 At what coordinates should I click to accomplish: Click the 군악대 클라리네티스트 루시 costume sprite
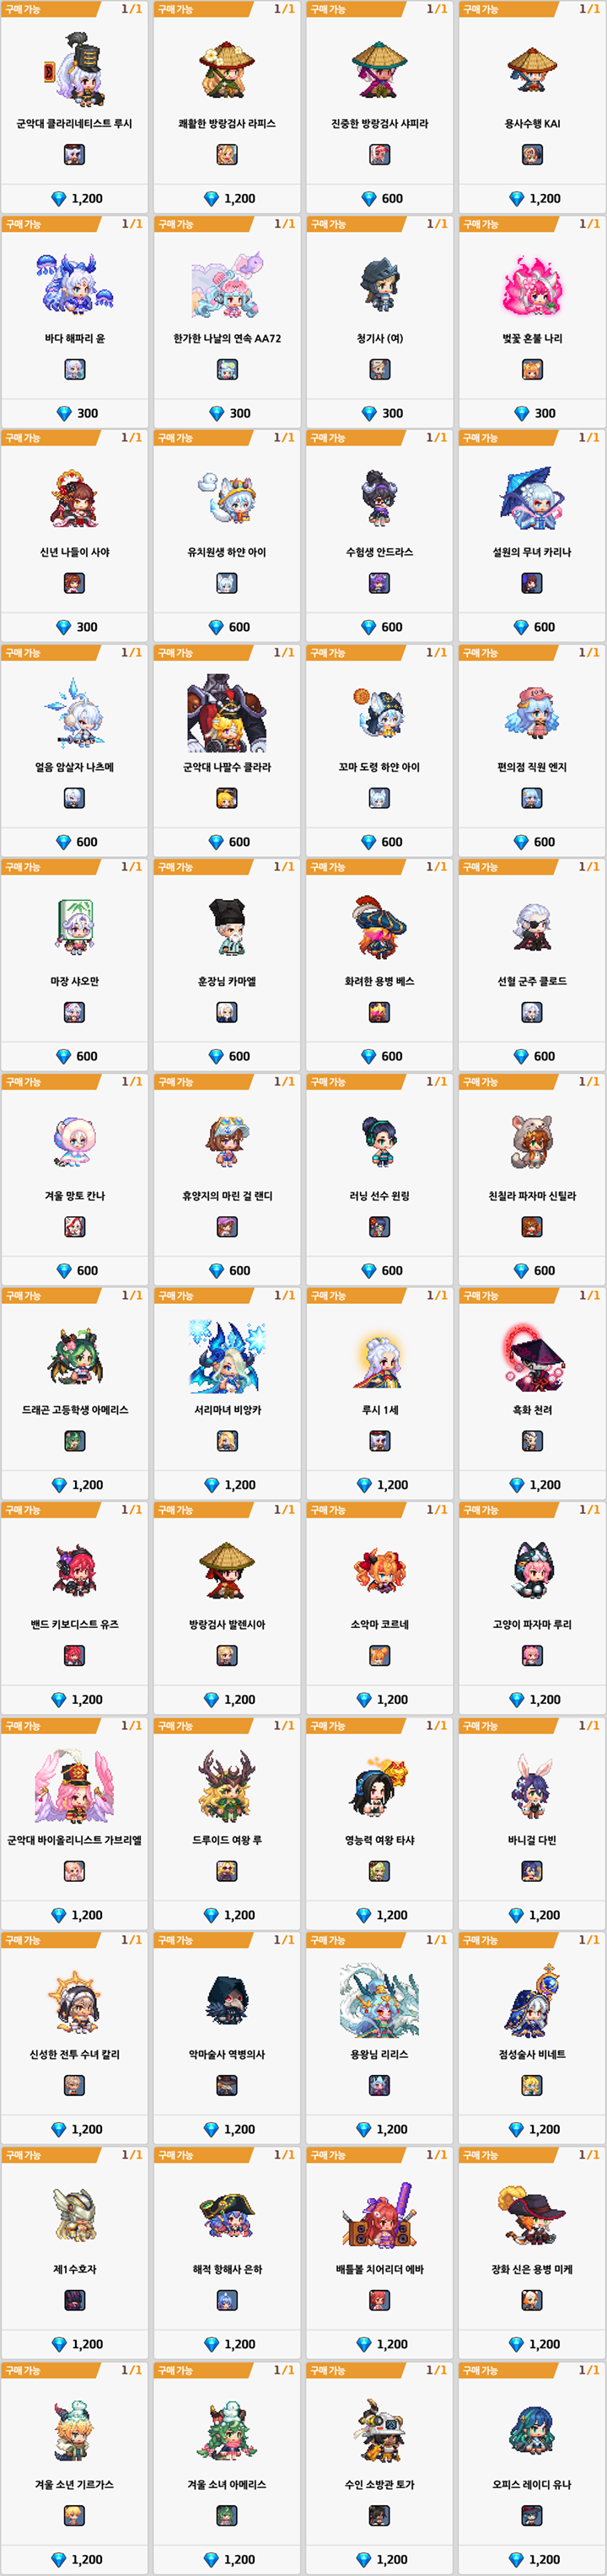click(x=73, y=69)
